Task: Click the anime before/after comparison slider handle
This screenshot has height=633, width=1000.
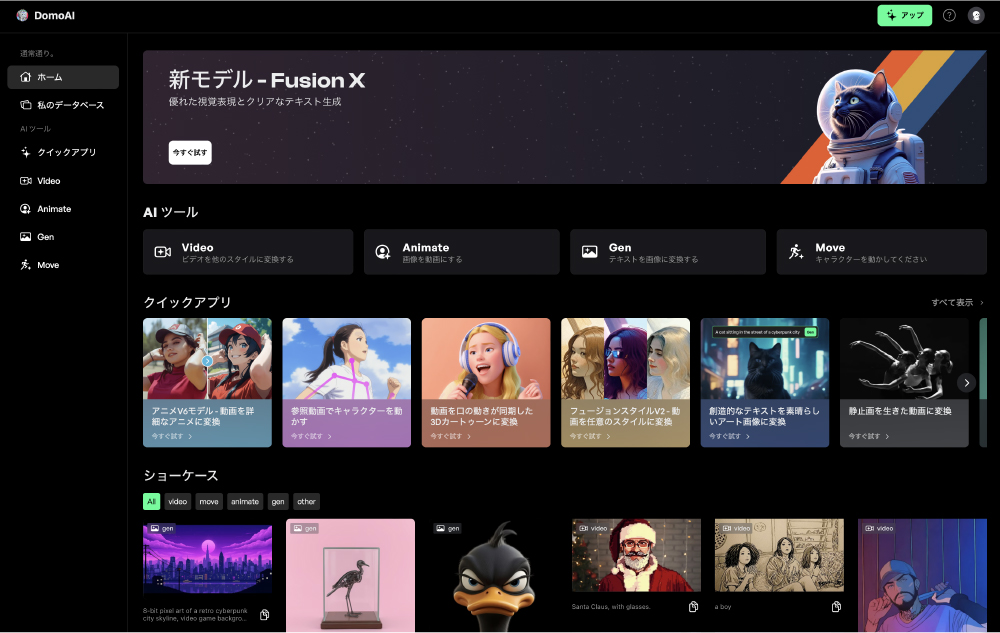Action: click(x=207, y=361)
